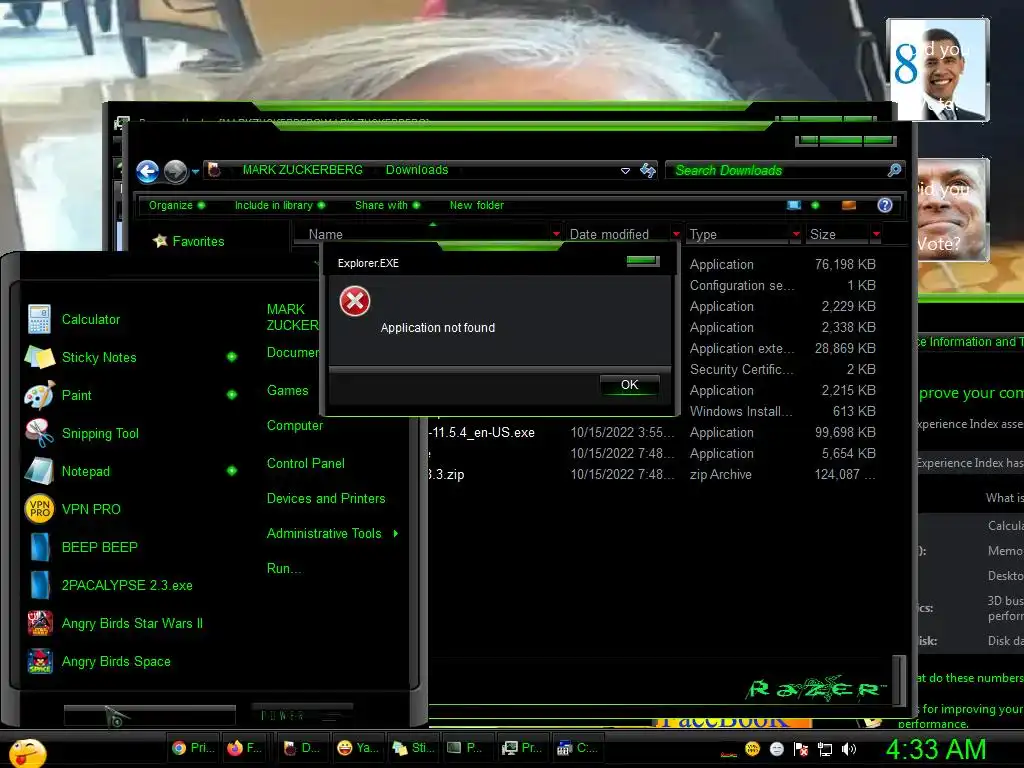Expand Sticky Notes jump list arrow
The image size is (1024, 768).
pos(231,357)
